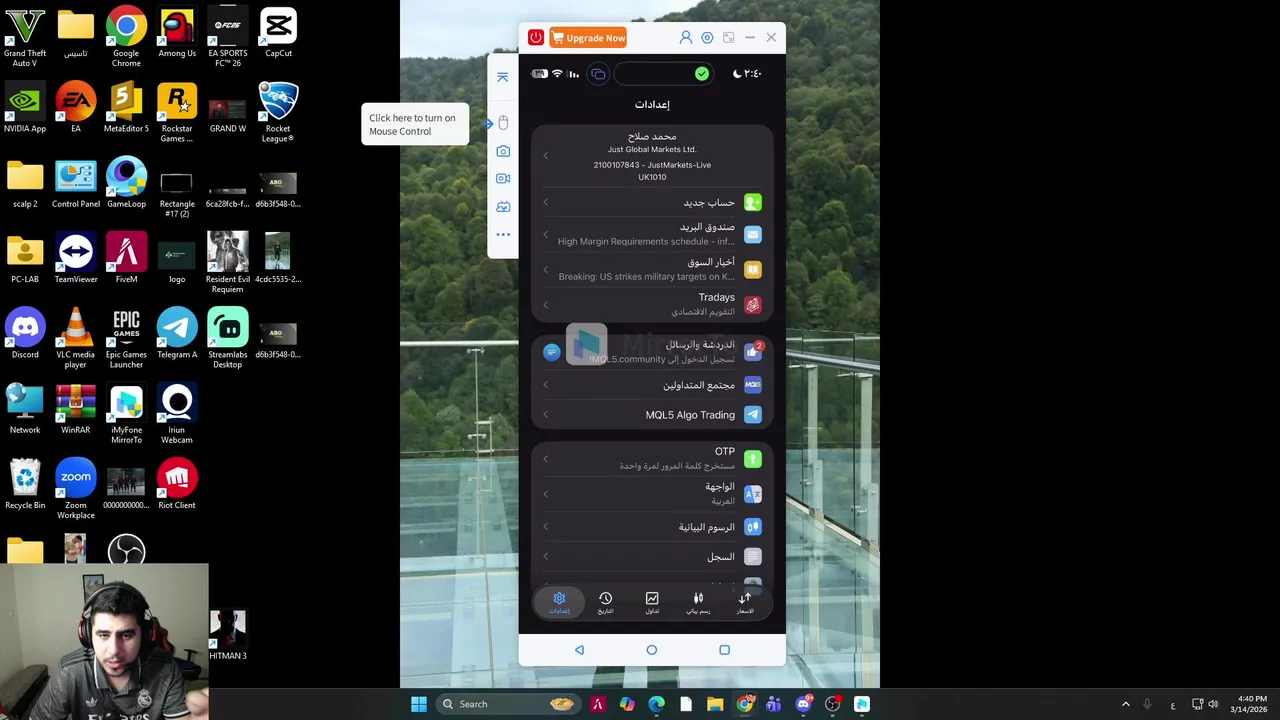Viewport: 1280px width, 720px height.
Task: Collapse the MirrorTo side toolbar
Action: point(503,77)
